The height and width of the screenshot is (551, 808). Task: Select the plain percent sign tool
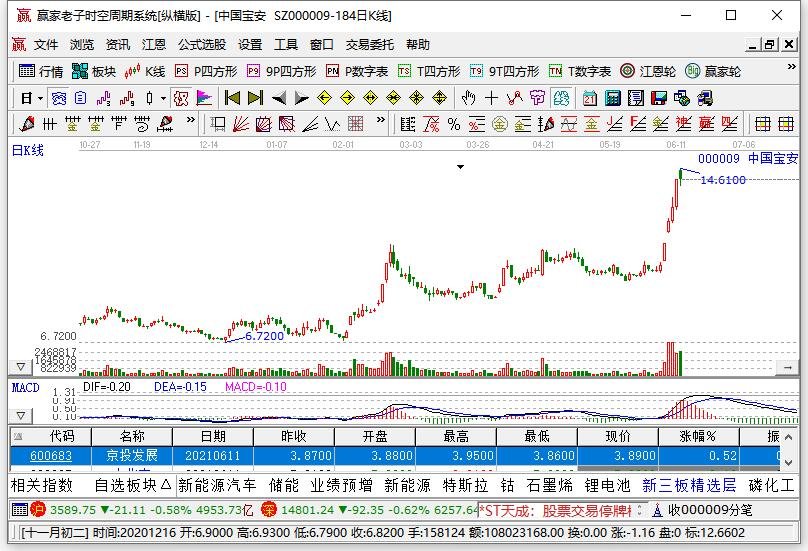(x=453, y=124)
